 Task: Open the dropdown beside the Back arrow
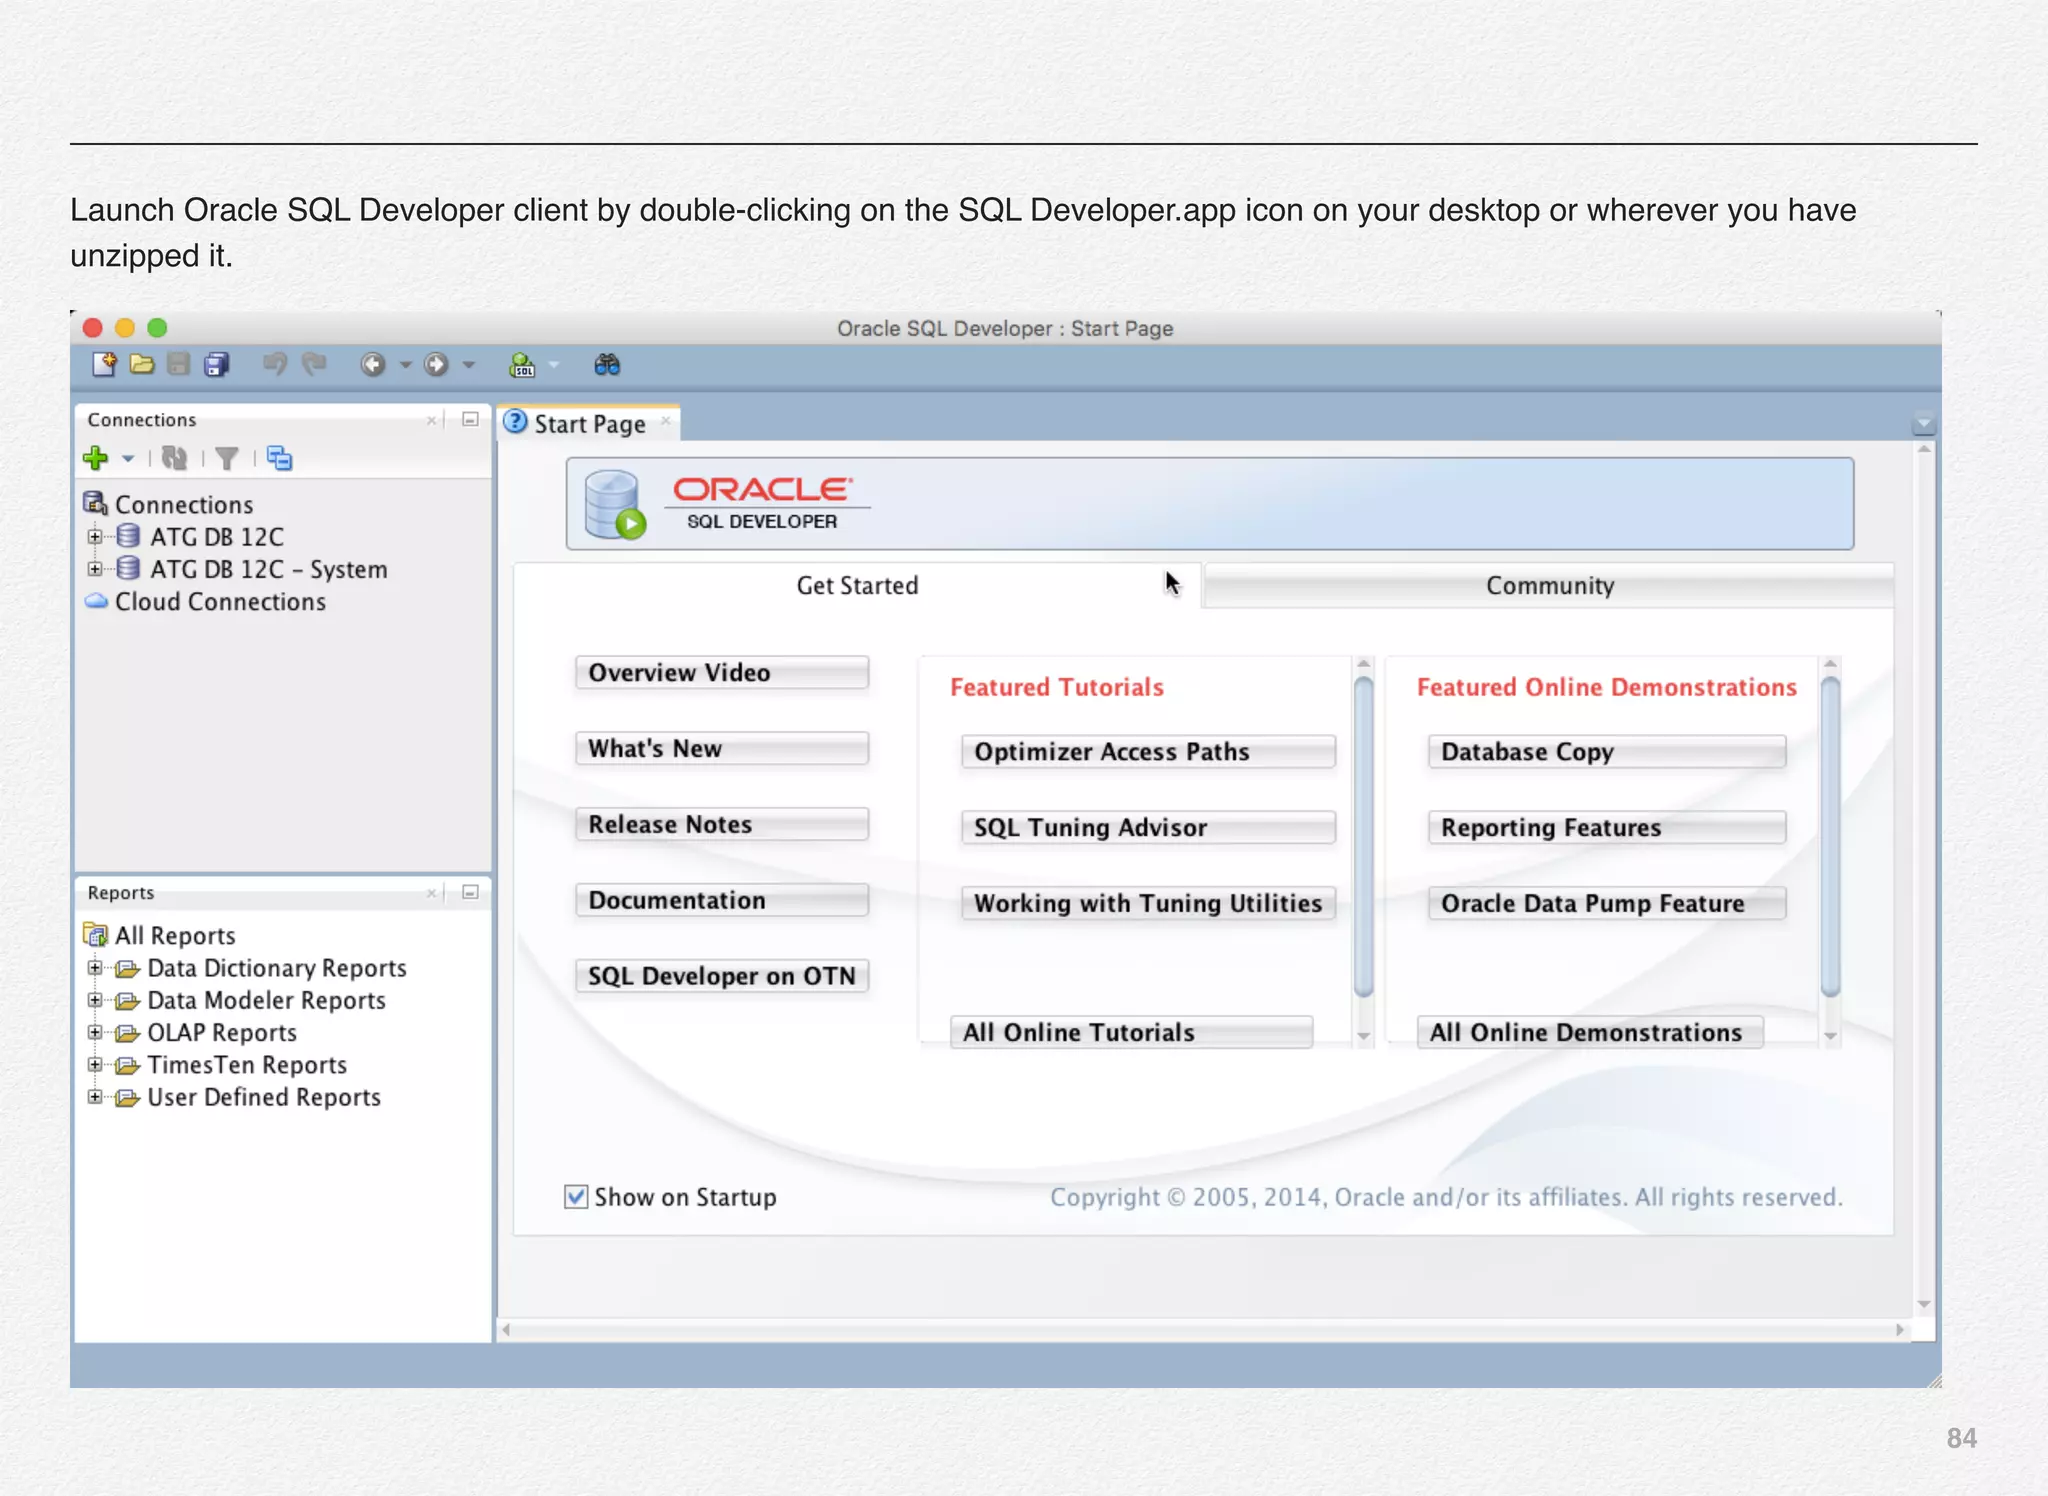pos(405,365)
